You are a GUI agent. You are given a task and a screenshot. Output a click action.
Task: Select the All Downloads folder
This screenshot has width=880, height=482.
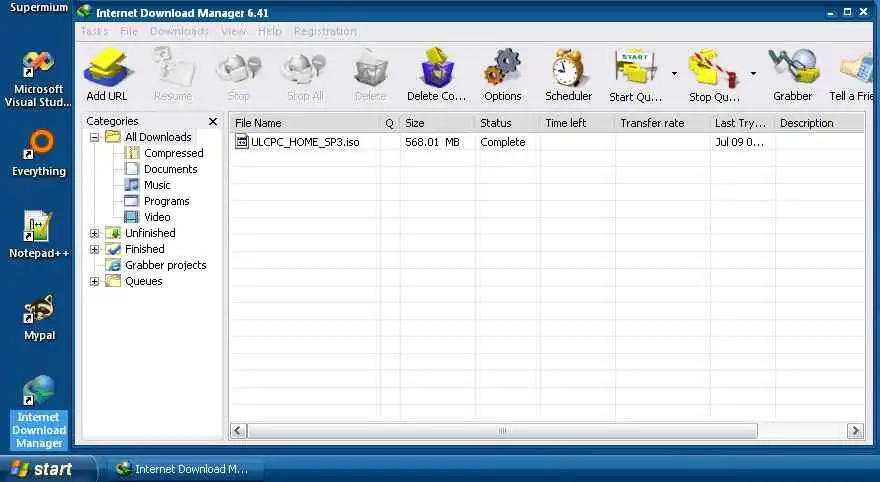tap(158, 137)
